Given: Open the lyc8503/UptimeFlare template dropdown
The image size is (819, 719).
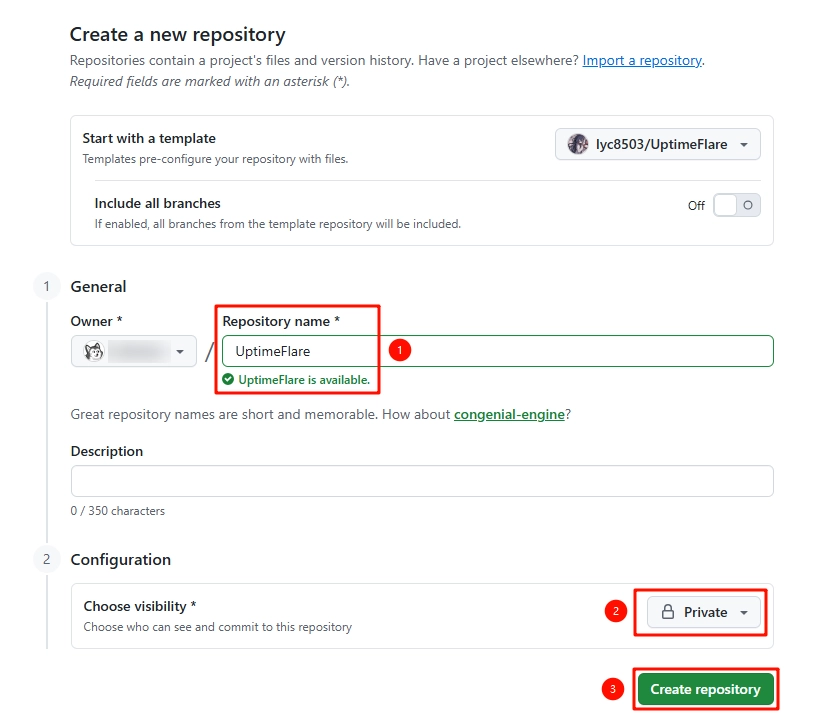Looking at the screenshot, I should coord(658,144).
